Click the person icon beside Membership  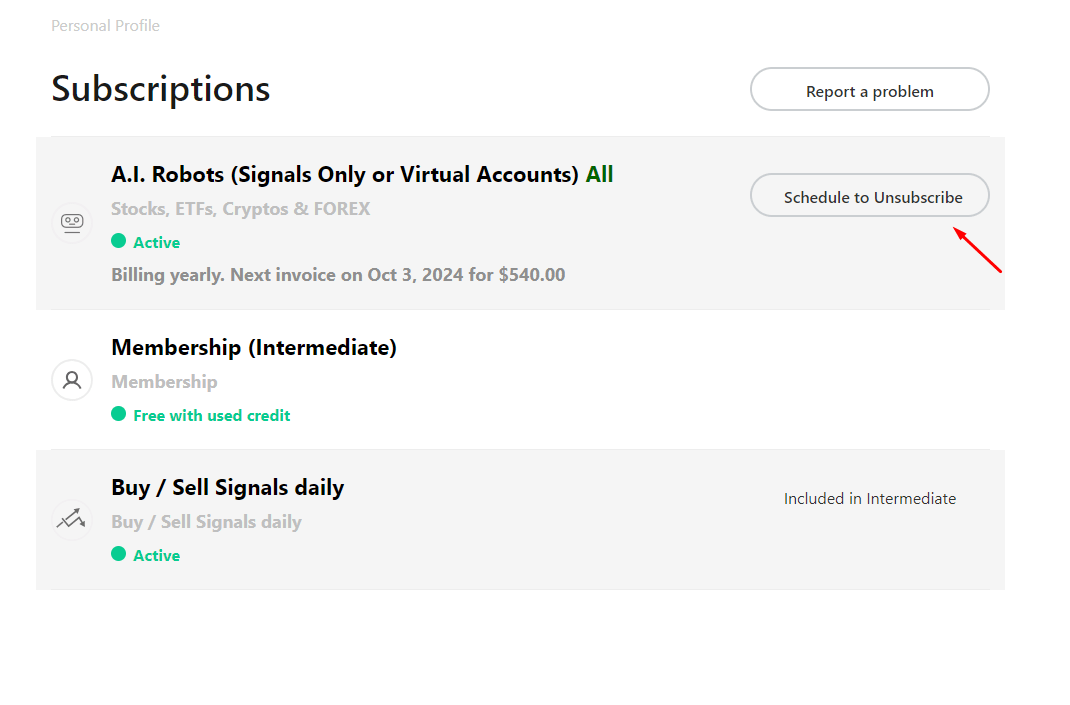(x=72, y=380)
